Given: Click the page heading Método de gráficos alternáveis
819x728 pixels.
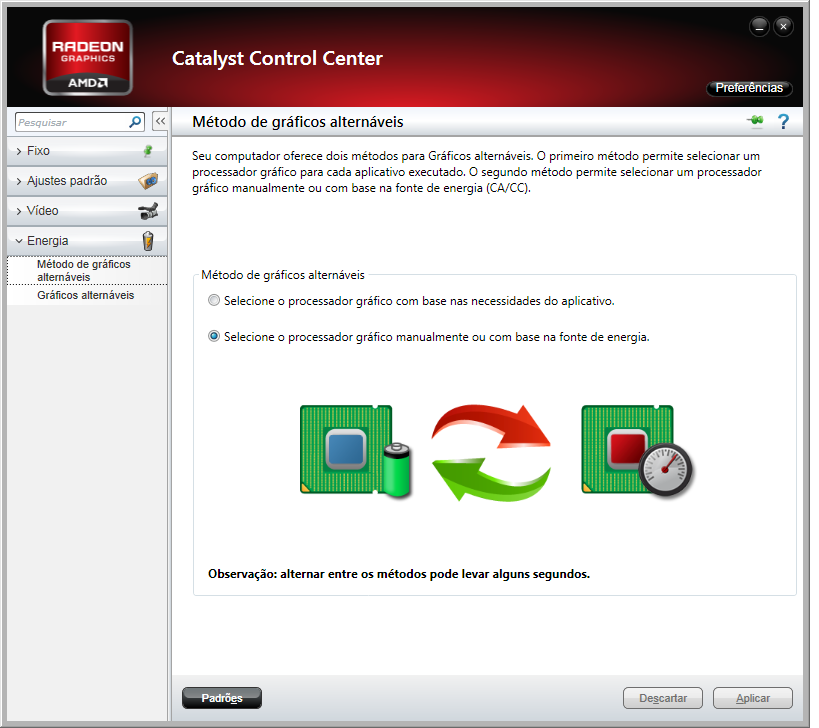Looking at the screenshot, I should 298,122.
